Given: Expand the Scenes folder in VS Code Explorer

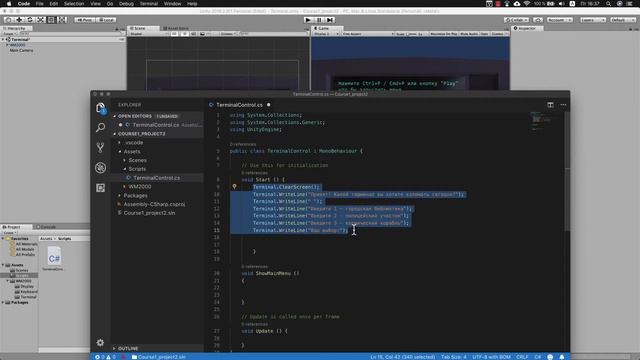Looking at the screenshot, I should (157, 160).
